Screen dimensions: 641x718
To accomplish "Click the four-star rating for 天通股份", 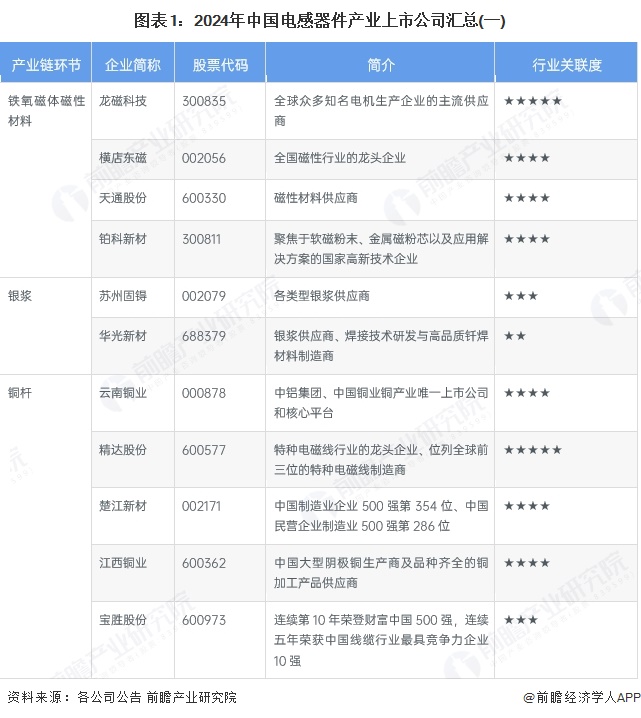I will 527,198.
